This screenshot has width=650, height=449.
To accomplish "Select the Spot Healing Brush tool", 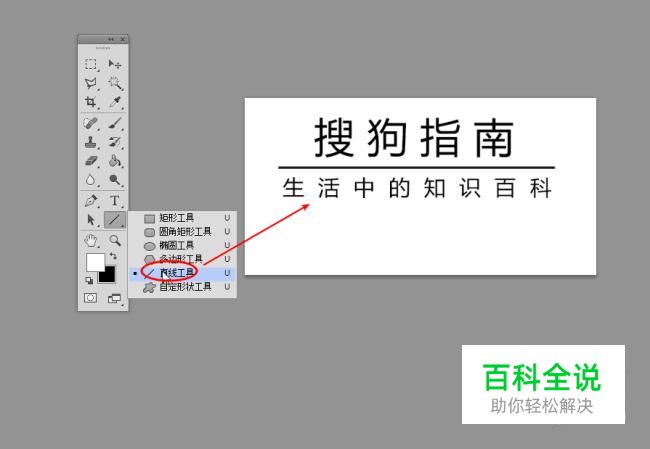I will [x=91, y=123].
